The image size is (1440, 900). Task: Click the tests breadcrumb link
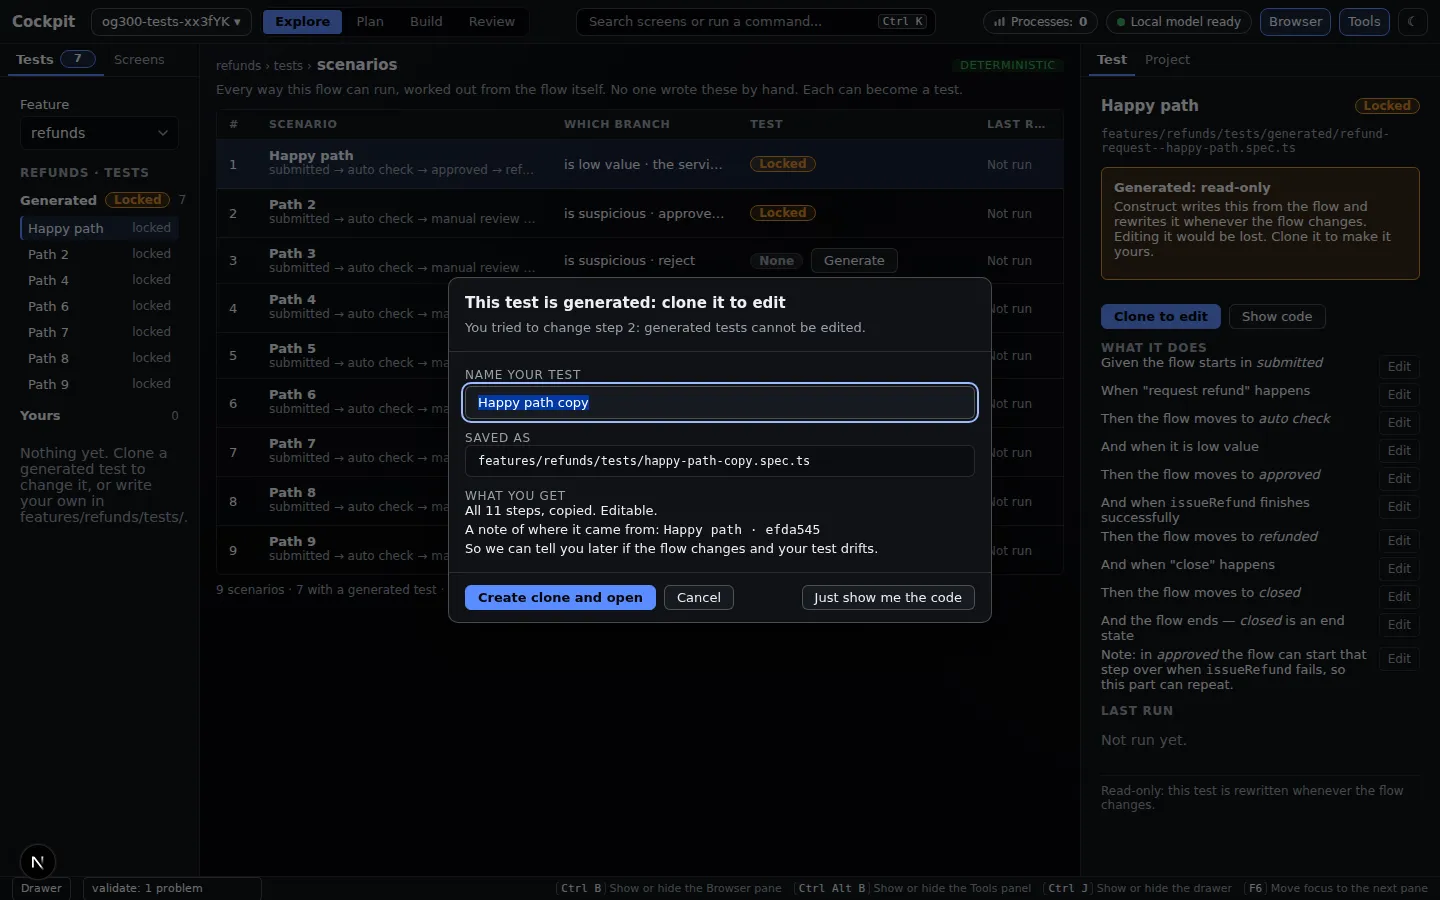(288, 66)
